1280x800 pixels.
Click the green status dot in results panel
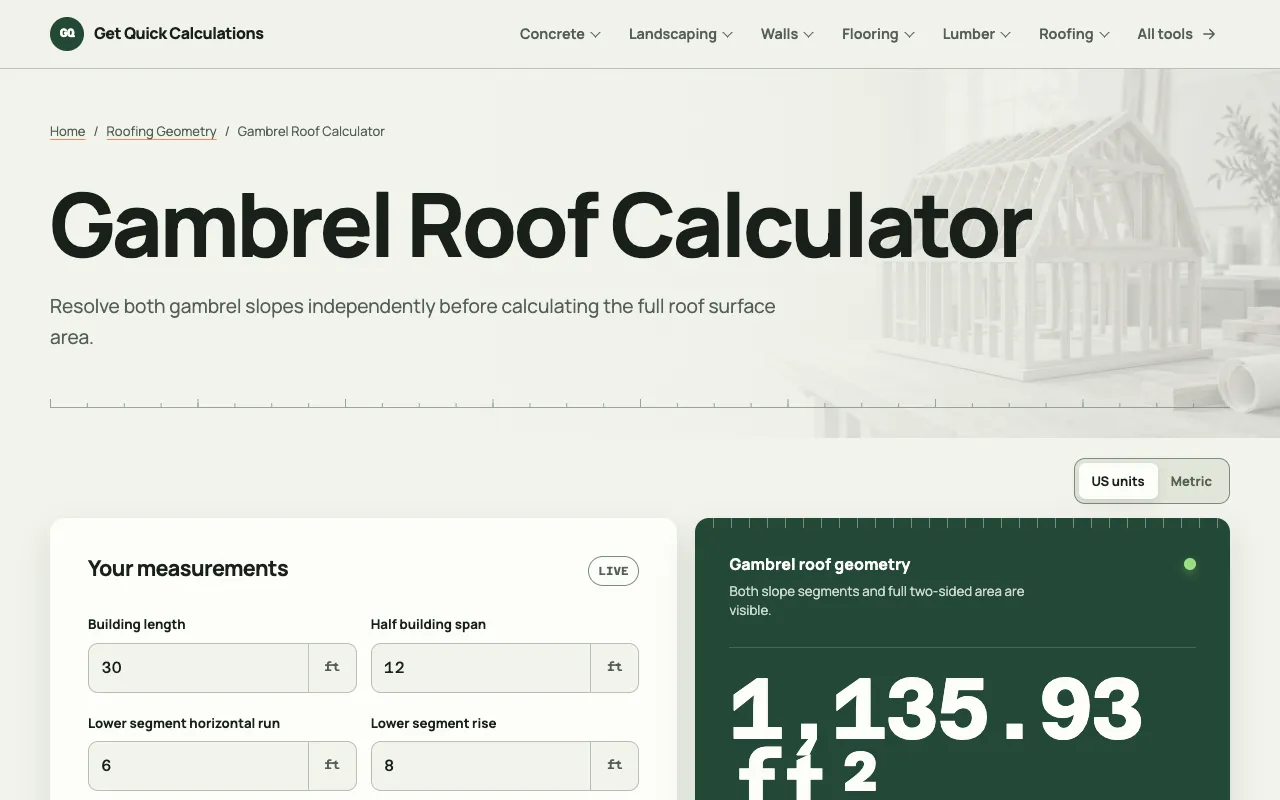tap(1190, 564)
